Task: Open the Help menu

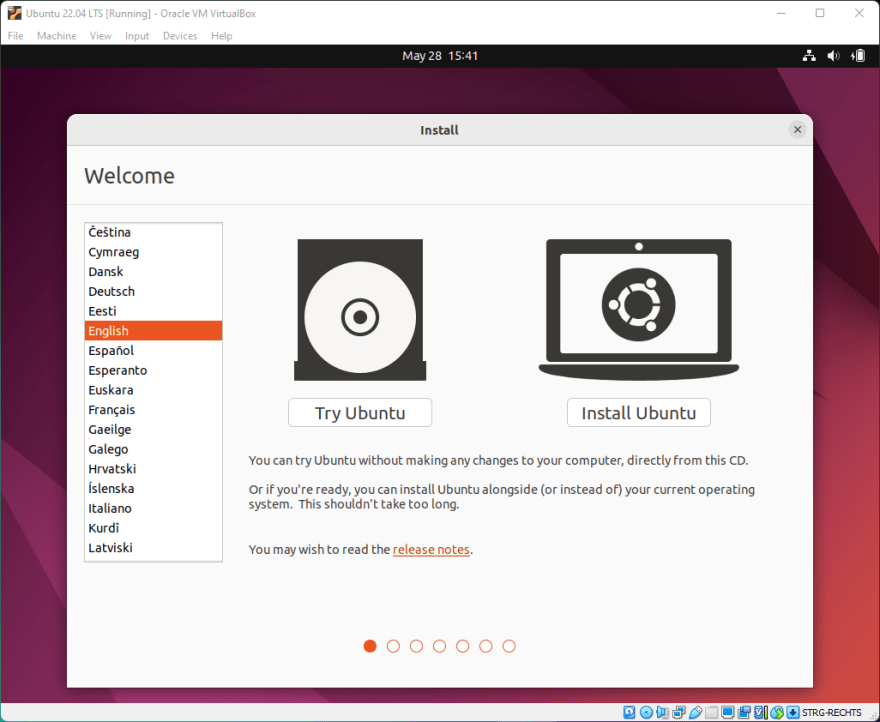Action: (221, 35)
